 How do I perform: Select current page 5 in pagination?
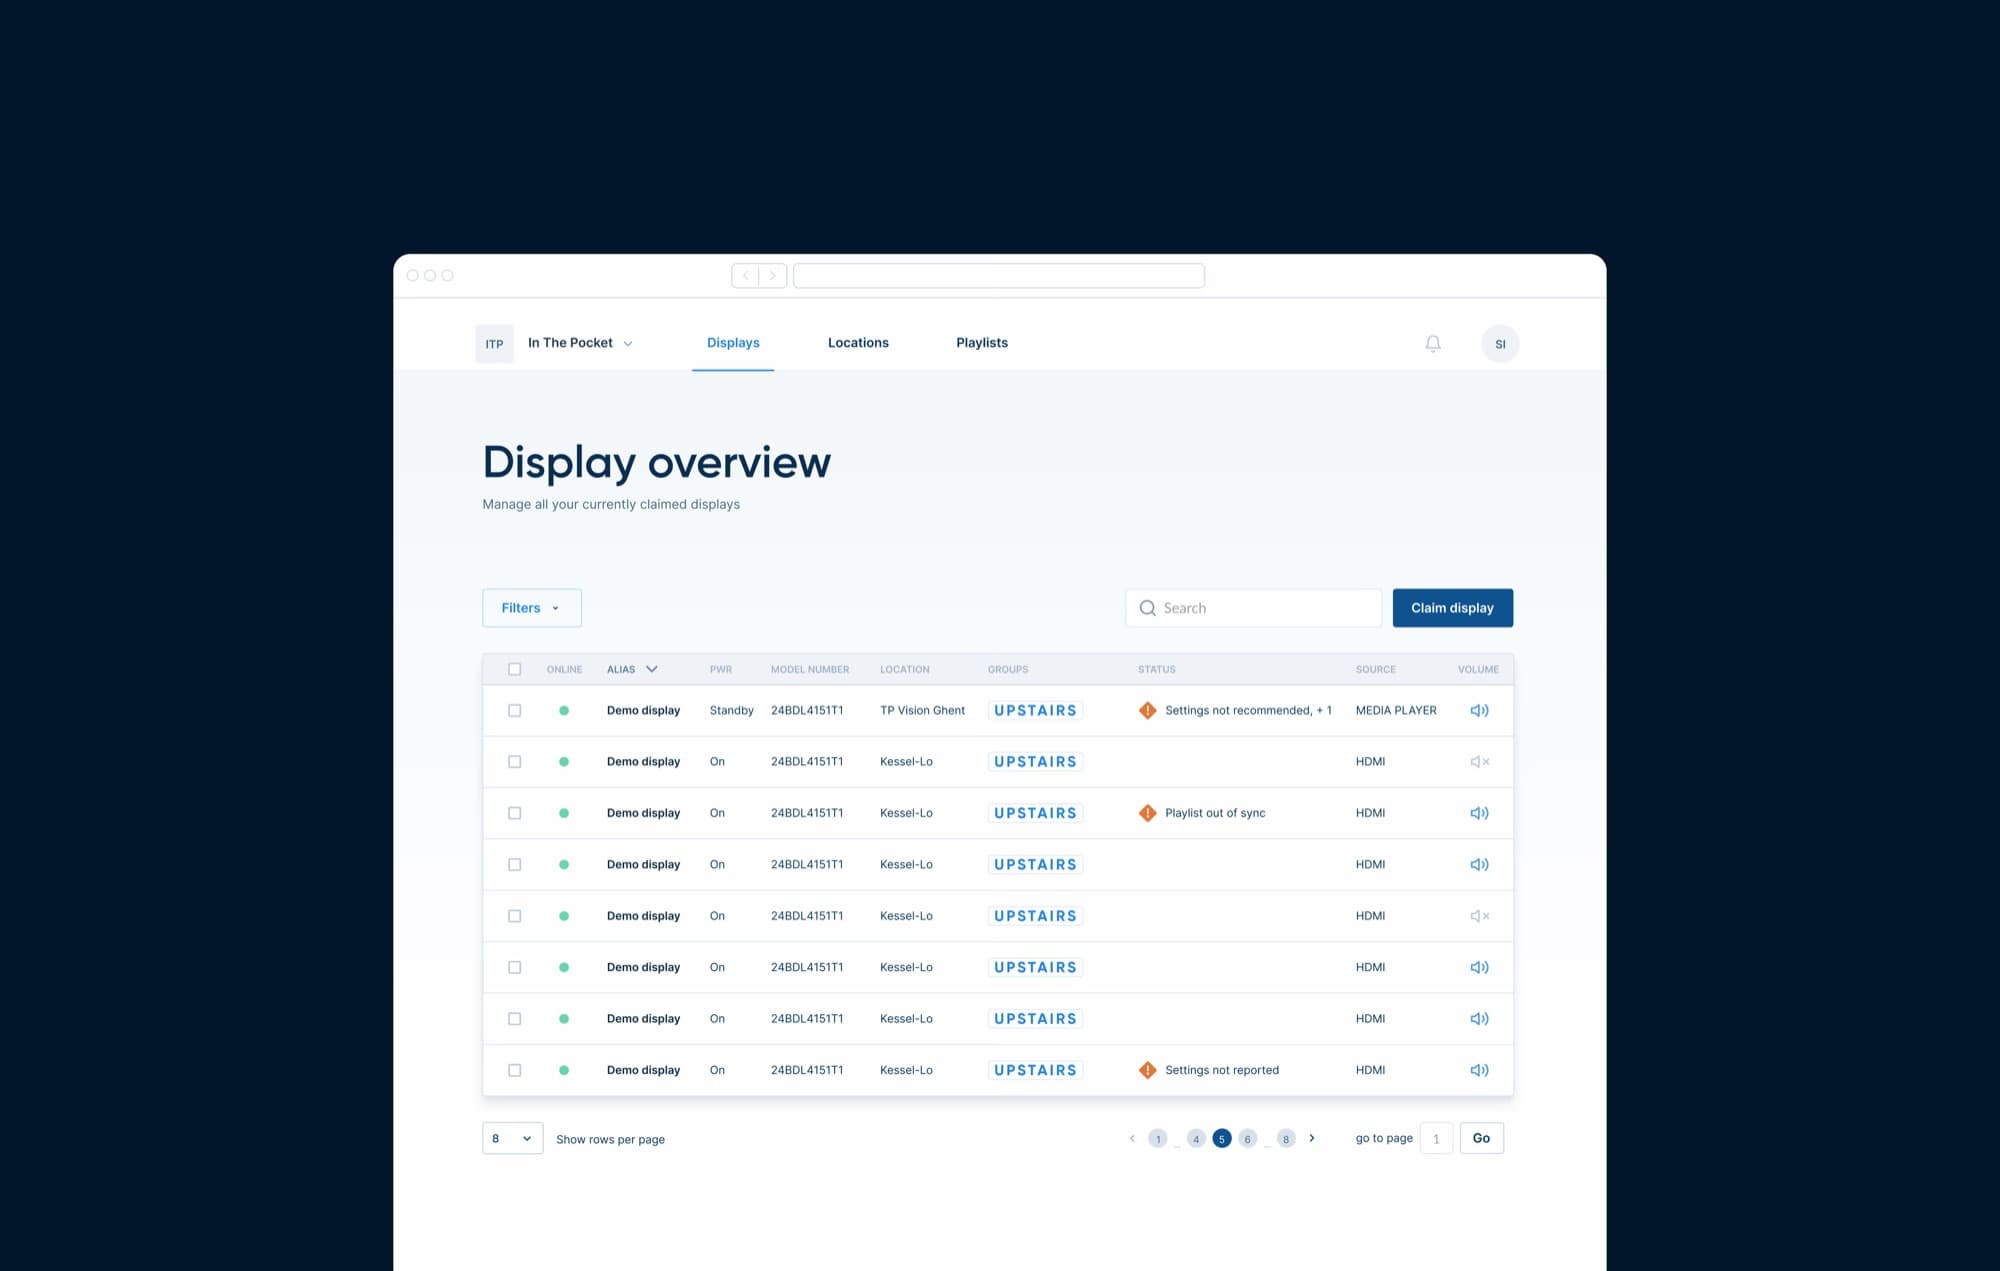coord(1222,1139)
